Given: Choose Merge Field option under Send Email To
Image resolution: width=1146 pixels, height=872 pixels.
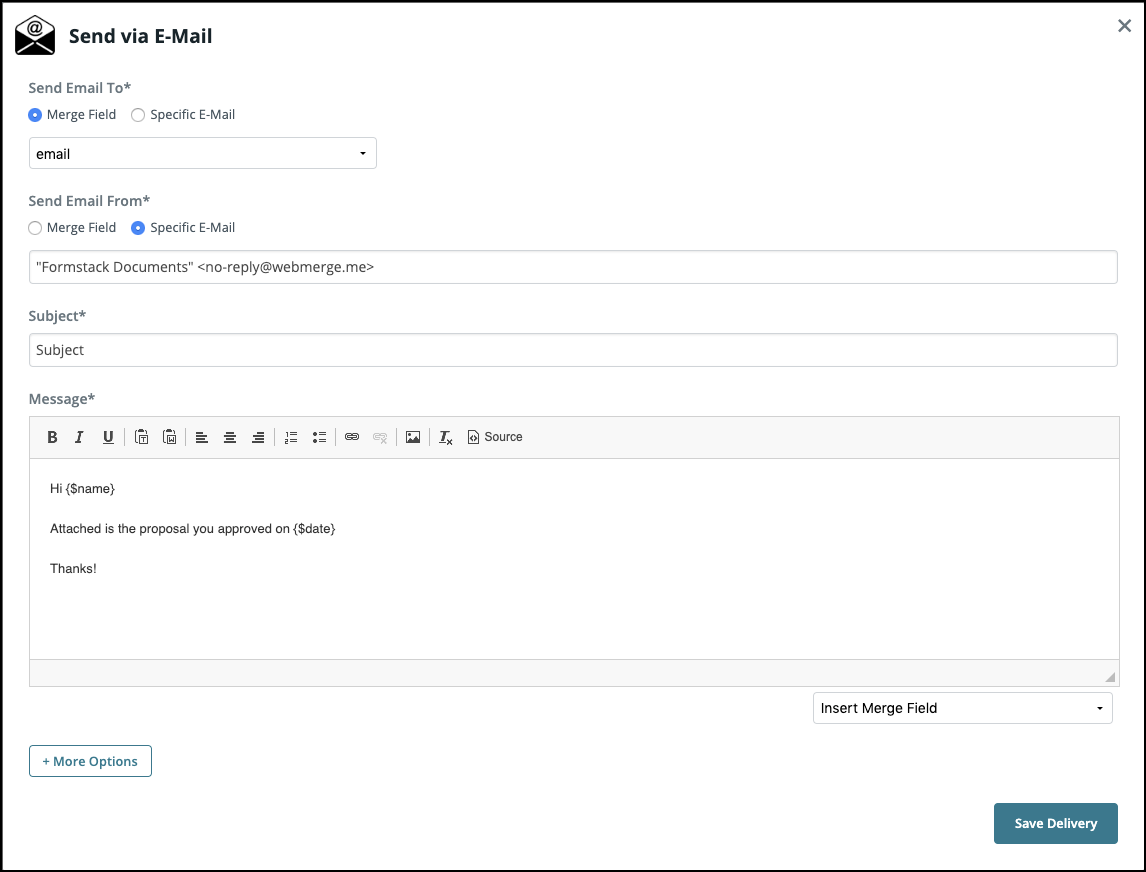Looking at the screenshot, I should 36,115.
